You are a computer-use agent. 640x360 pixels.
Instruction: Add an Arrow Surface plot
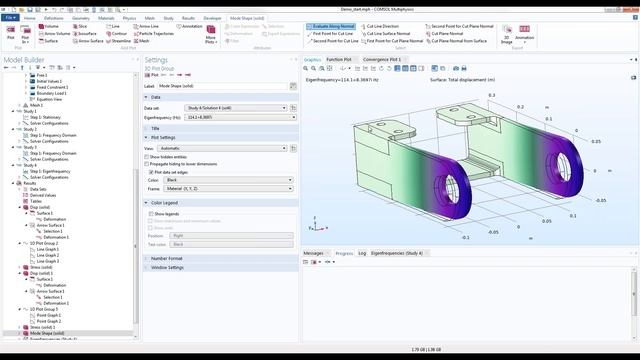(x=88, y=41)
